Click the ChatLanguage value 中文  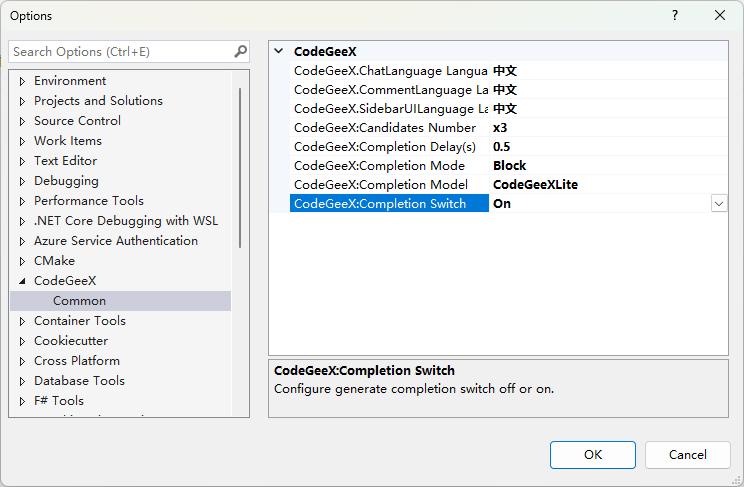[505, 71]
